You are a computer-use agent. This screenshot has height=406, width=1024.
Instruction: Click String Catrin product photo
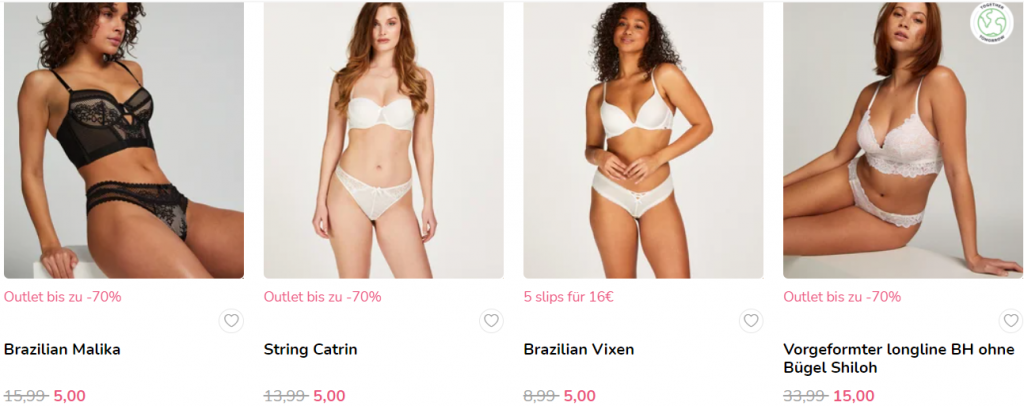pos(383,140)
